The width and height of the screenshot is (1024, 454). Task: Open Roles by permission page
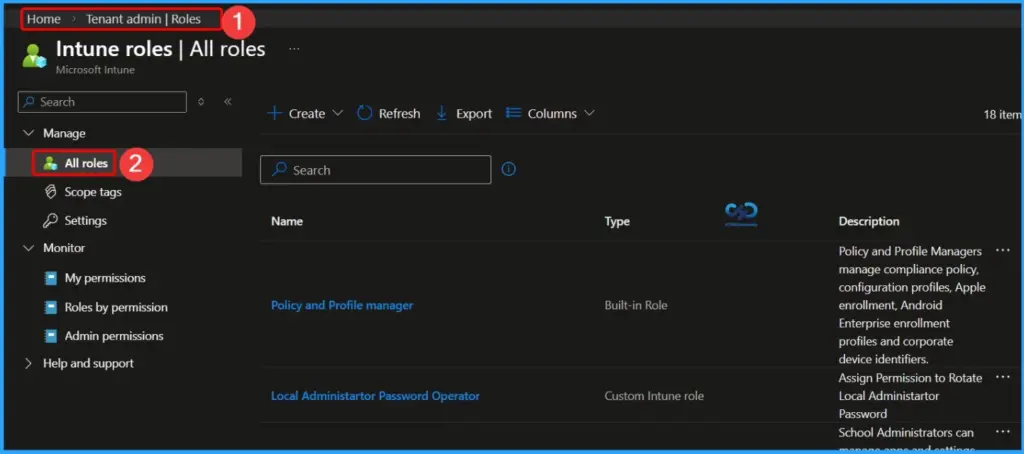tap(116, 307)
